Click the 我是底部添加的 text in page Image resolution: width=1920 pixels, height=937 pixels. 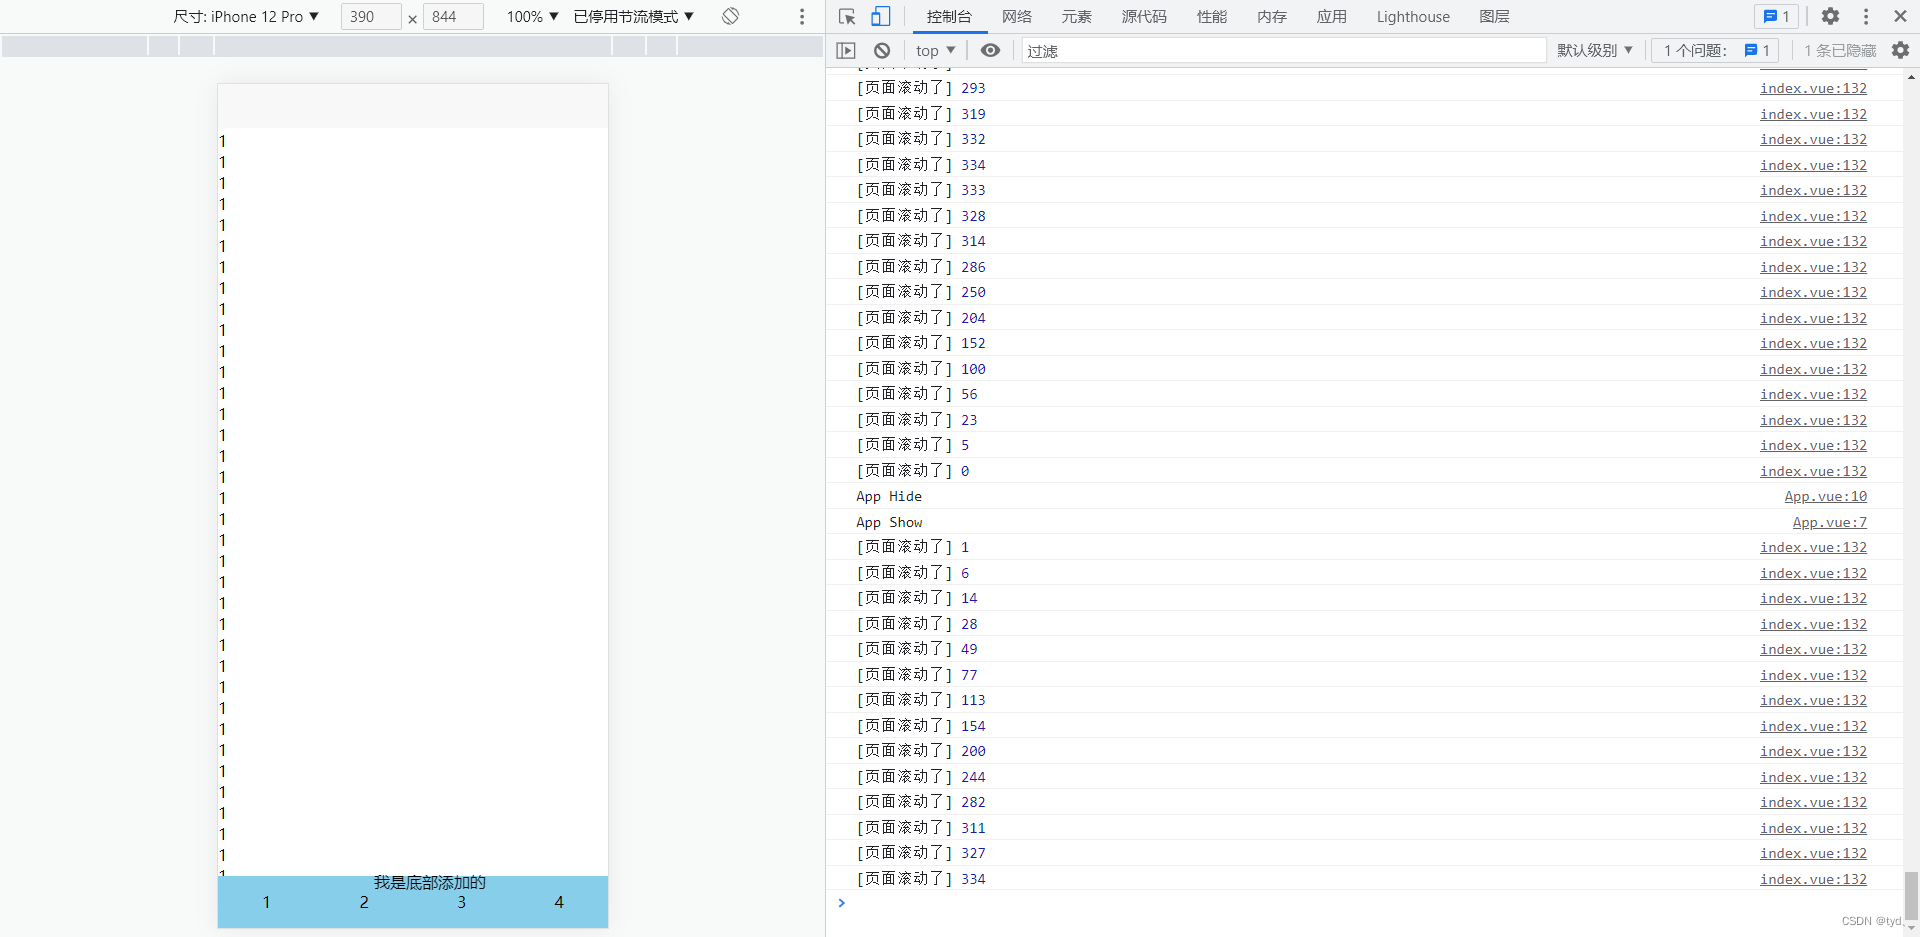coord(430,882)
